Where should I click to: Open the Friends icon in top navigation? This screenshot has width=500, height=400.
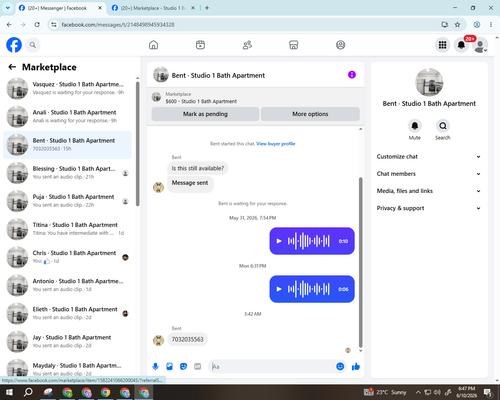coord(247,45)
